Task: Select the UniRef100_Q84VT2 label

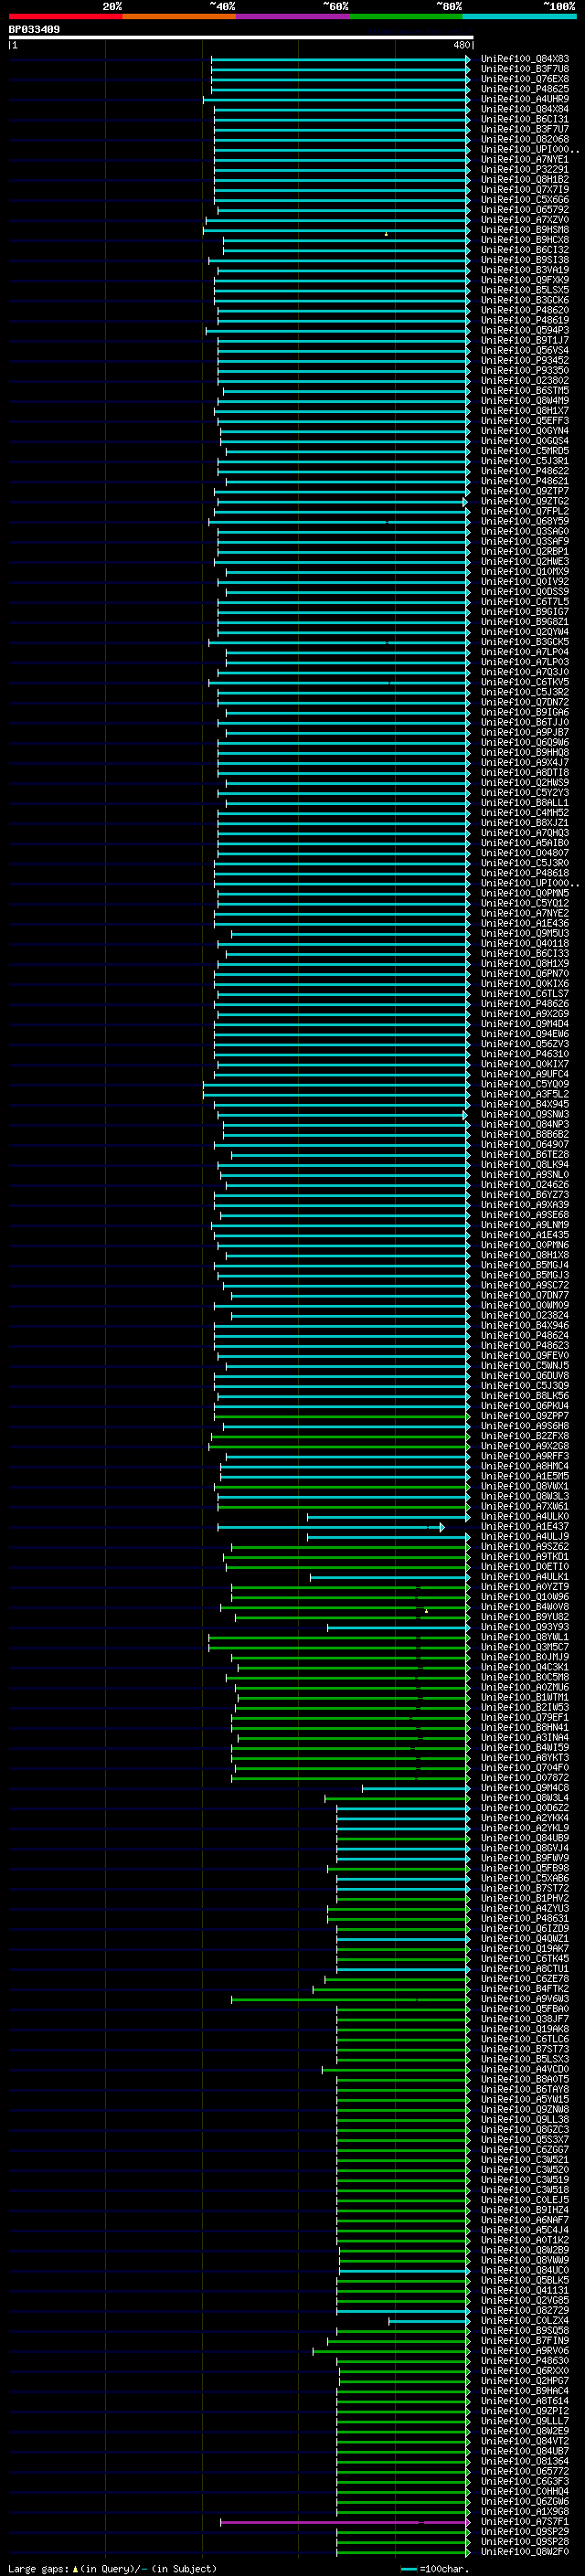Action: [525, 2441]
